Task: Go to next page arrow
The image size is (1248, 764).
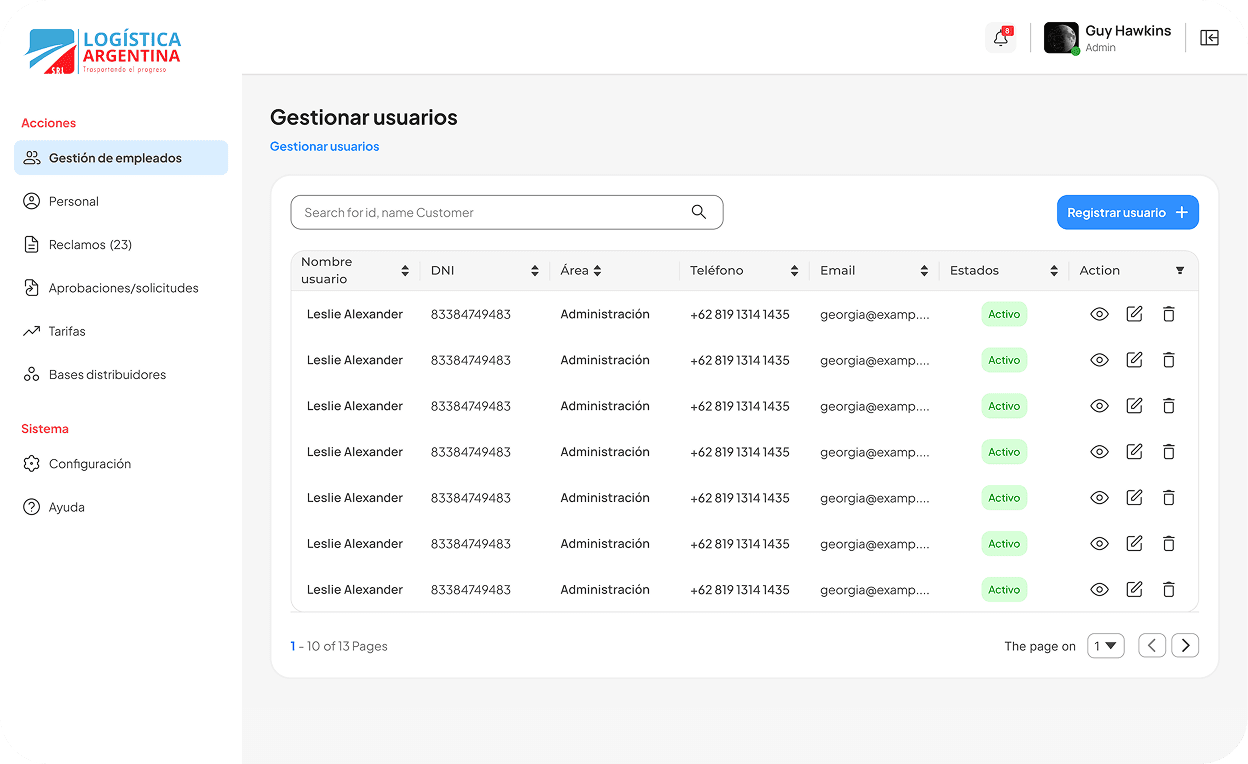Action: [x=1185, y=646]
